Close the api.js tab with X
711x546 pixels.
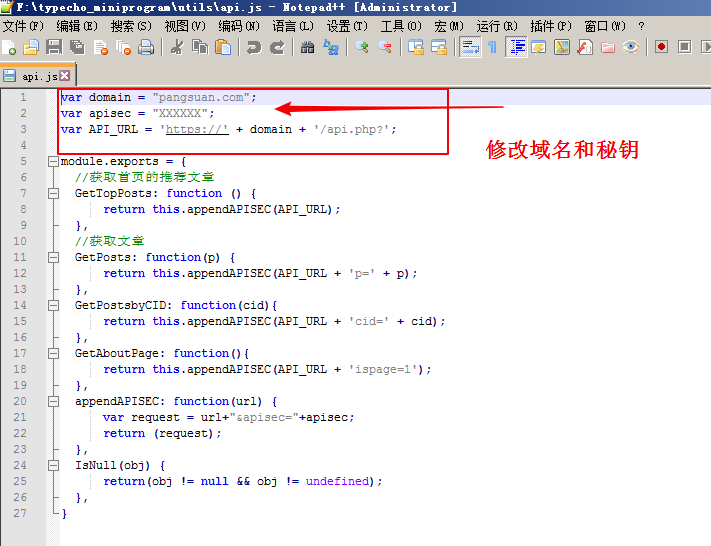click(x=65, y=76)
